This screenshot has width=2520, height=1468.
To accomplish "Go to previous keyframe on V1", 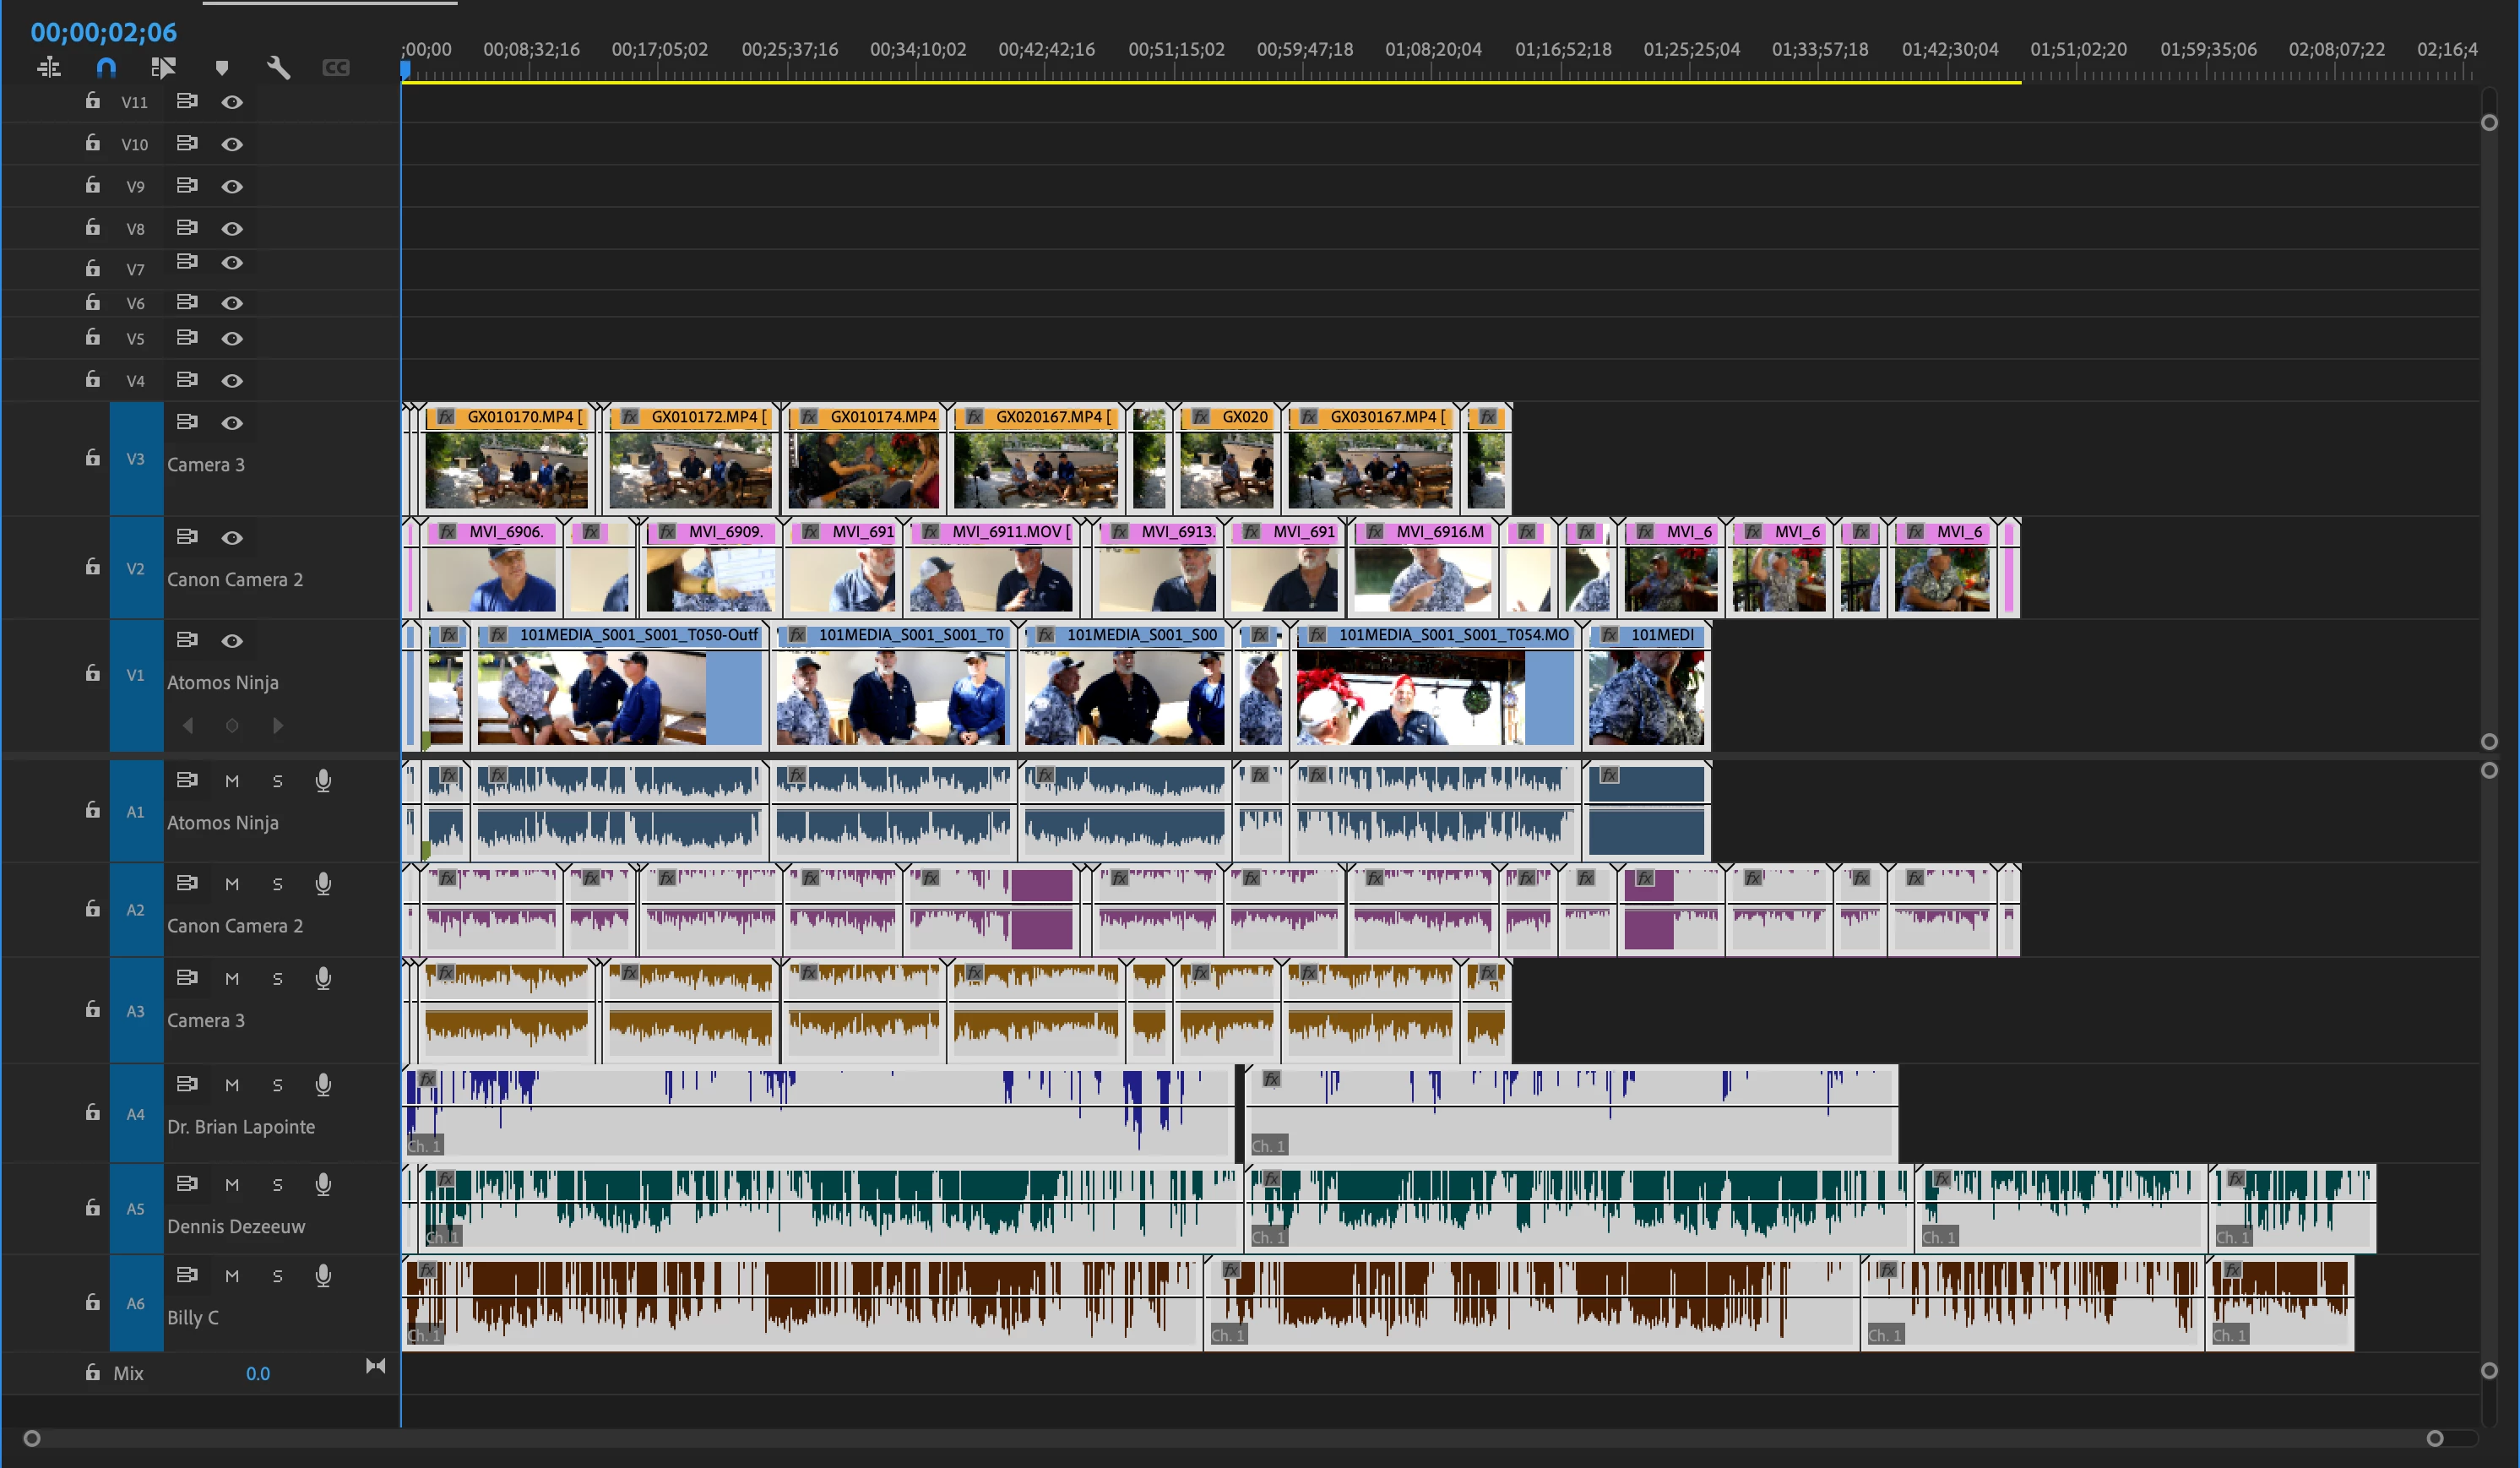I will tap(187, 726).
